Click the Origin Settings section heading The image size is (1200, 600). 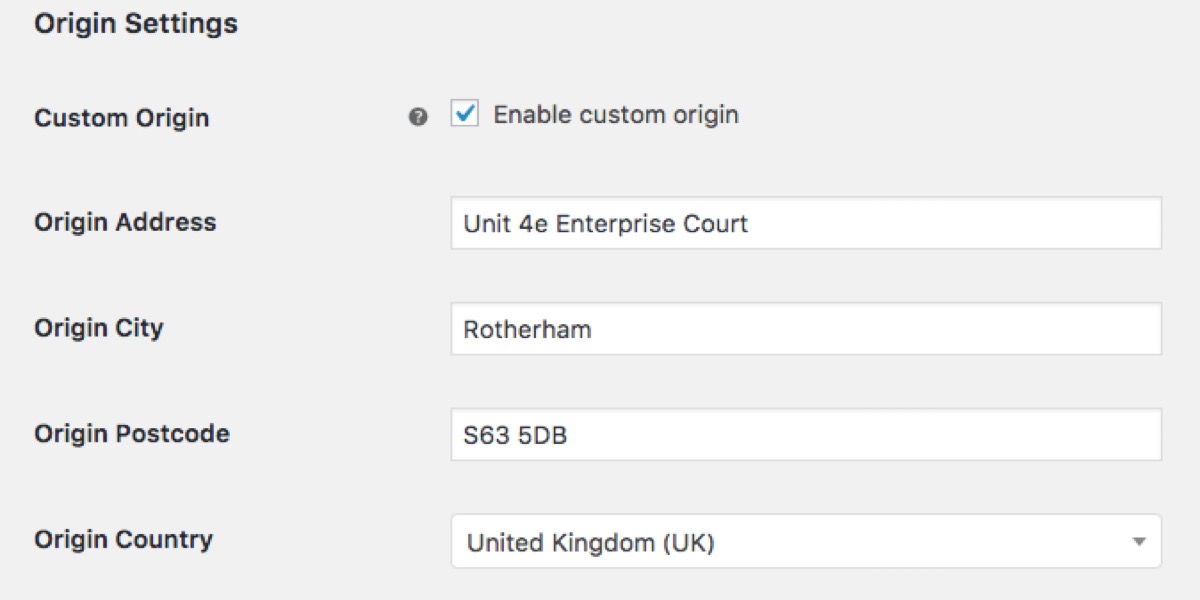[x=136, y=23]
